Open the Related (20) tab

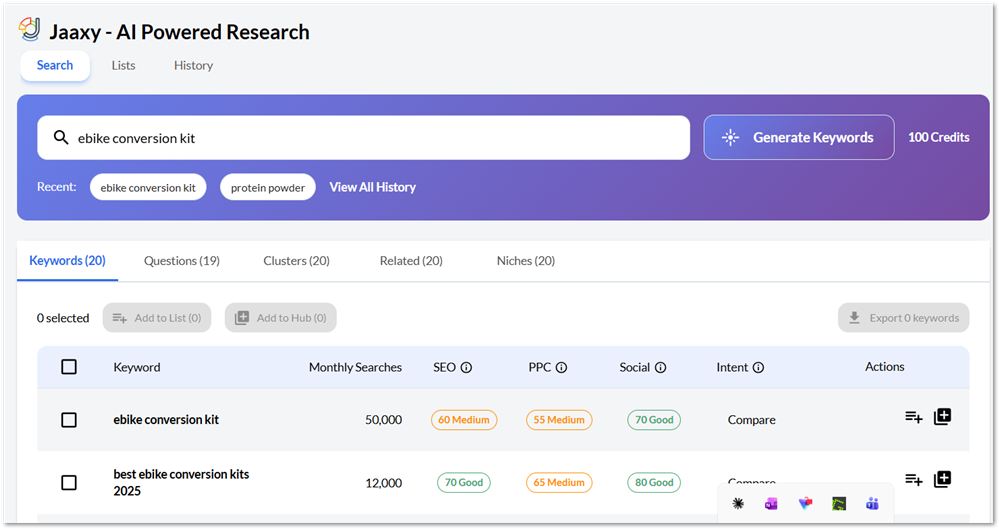tap(411, 261)
